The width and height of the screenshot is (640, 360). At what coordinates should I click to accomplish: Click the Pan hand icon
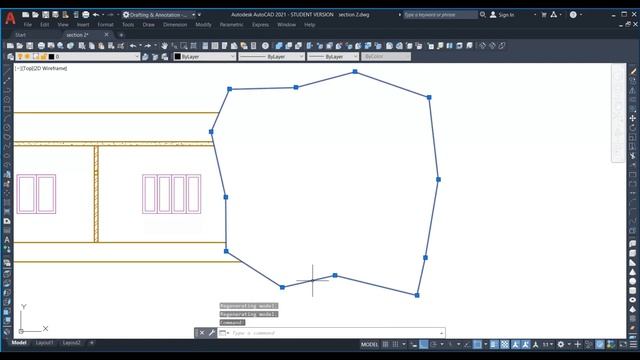164,46
